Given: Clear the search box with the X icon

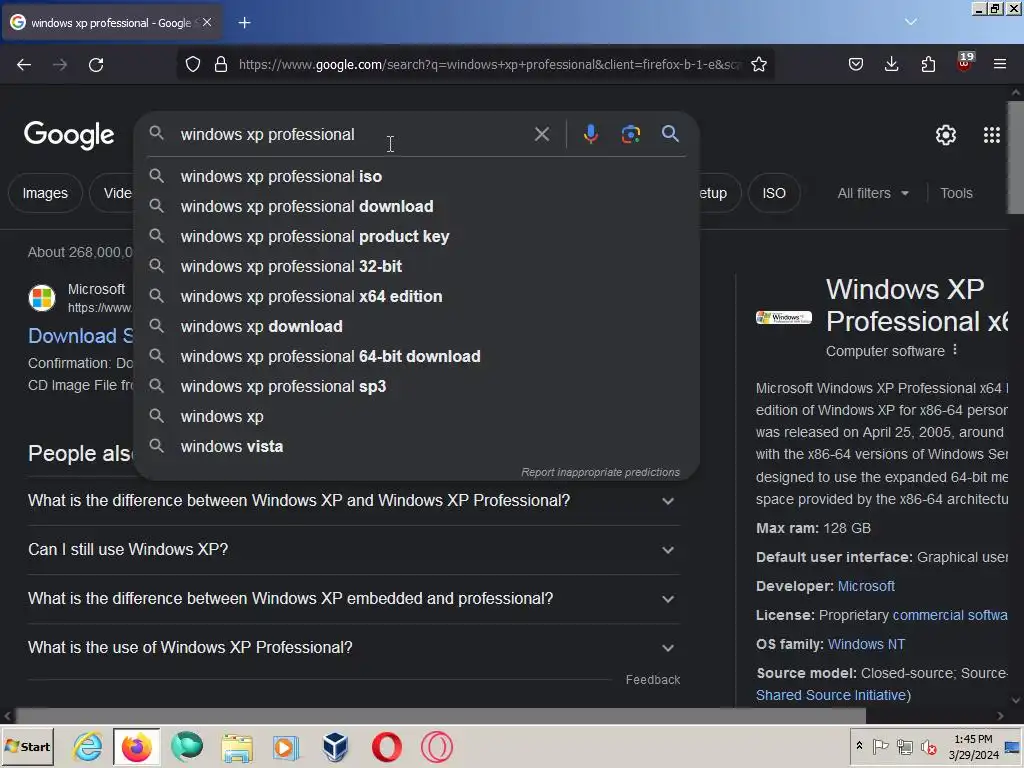Looking at the screenshot, I should coord(541,135).
